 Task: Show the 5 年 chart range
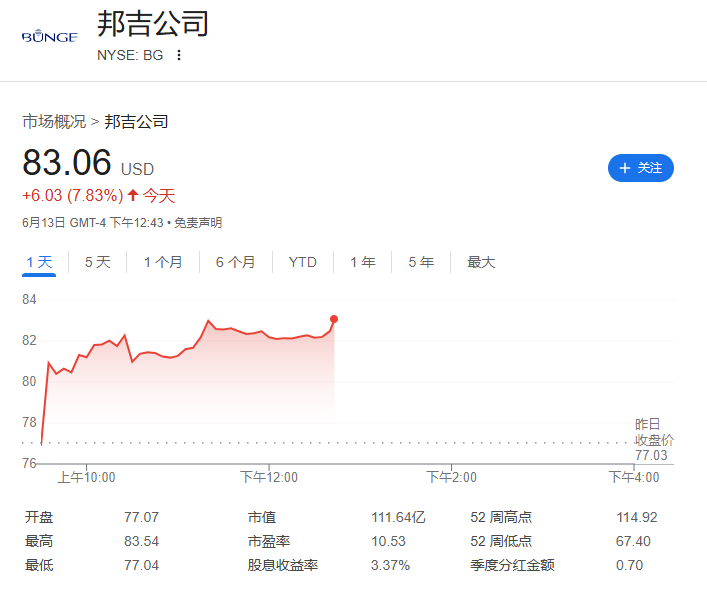click(421, 262)
